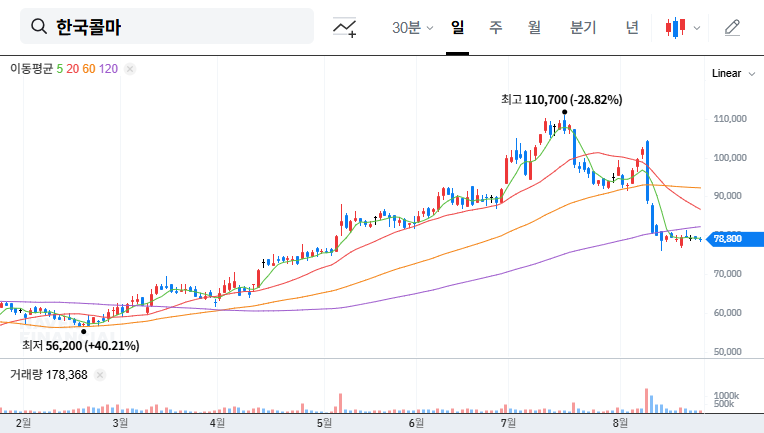
Task: Click the 70,000 price axis label
Action: 727,274
